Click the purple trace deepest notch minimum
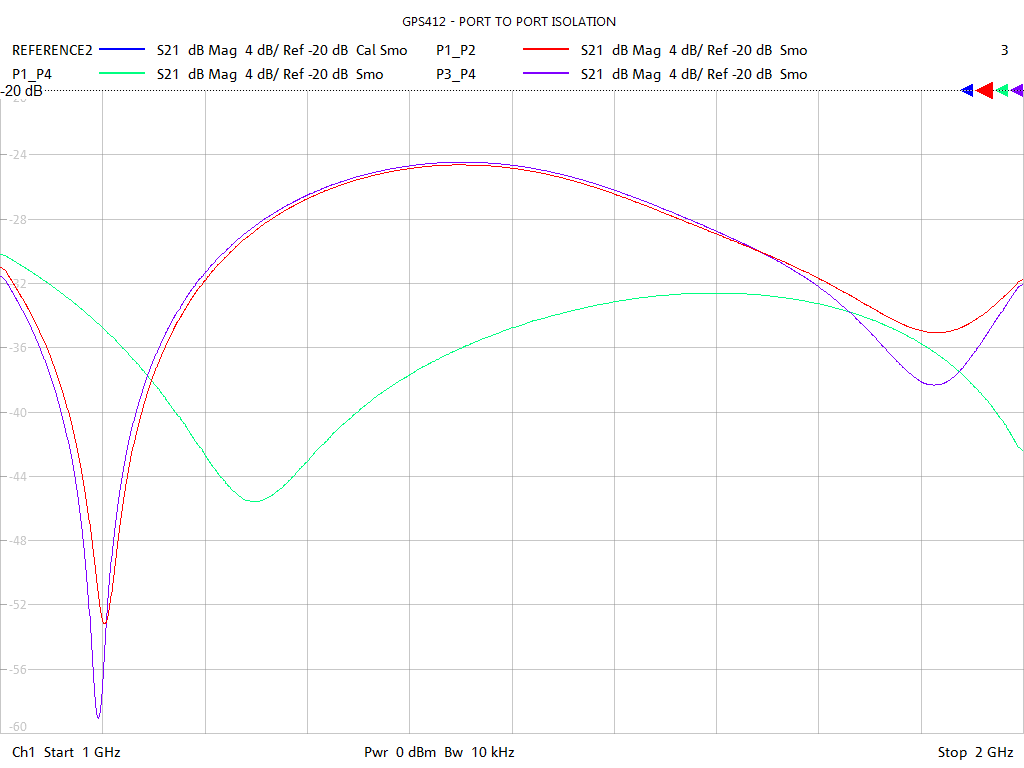 pyautogui.click(x=99, y=718)
